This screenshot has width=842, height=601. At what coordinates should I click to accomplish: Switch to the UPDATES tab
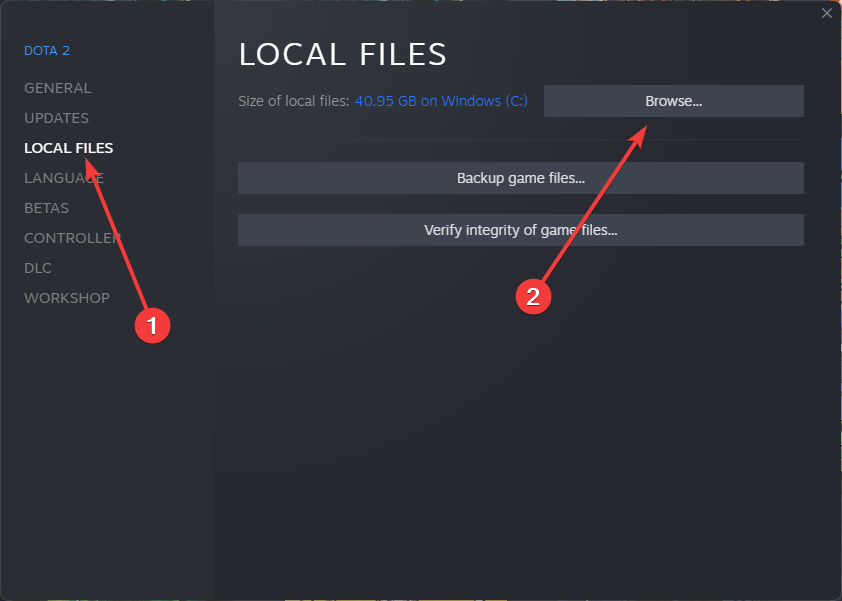pyautogui.click(x=56, y=118)
